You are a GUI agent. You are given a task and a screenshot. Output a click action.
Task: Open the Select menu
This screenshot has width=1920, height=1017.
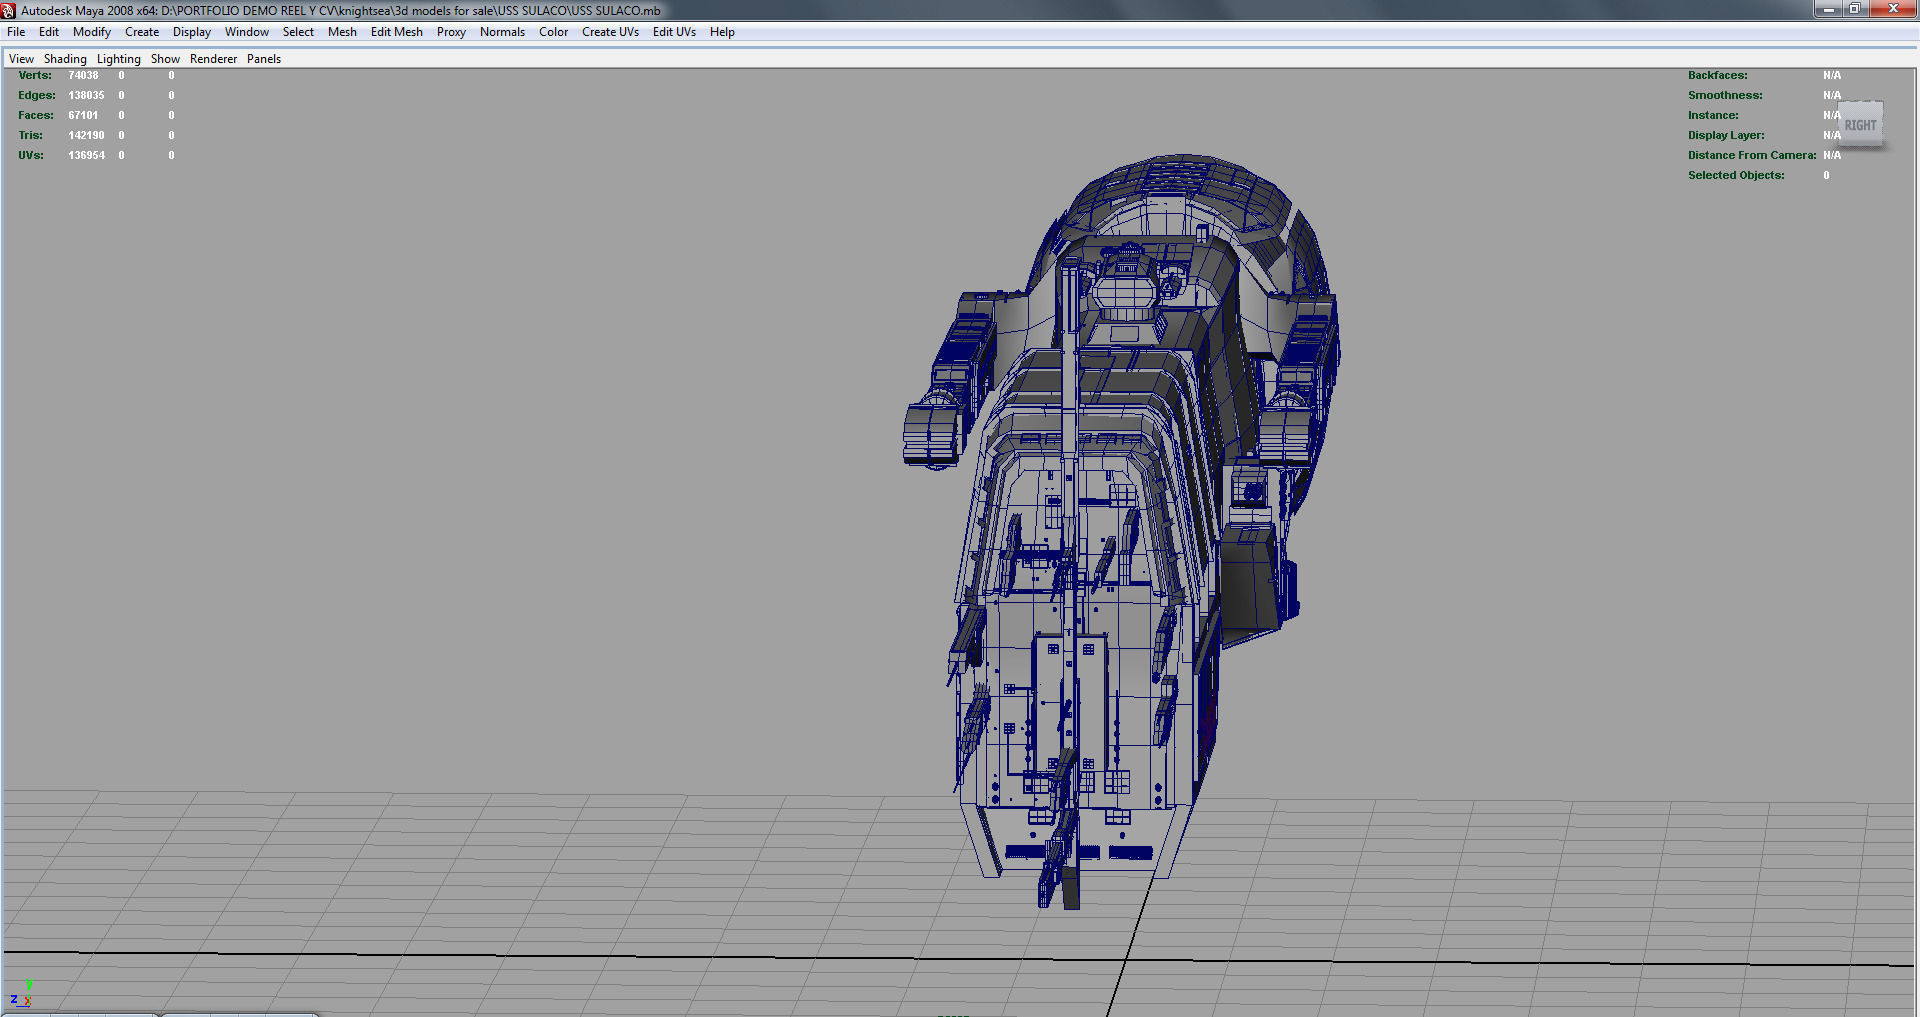(x=298, y=32)
